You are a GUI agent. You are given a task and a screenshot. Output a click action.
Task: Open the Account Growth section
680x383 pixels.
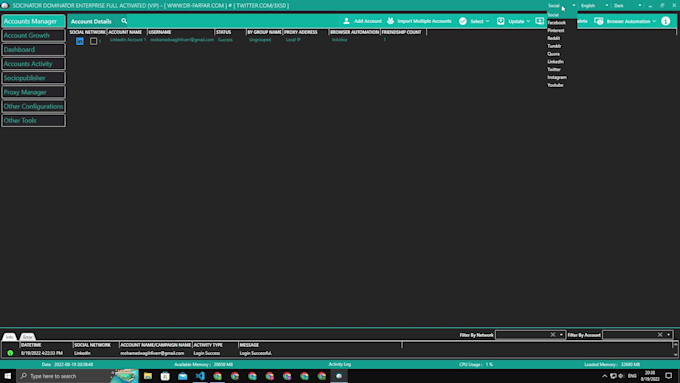click(x=33, y=35)
